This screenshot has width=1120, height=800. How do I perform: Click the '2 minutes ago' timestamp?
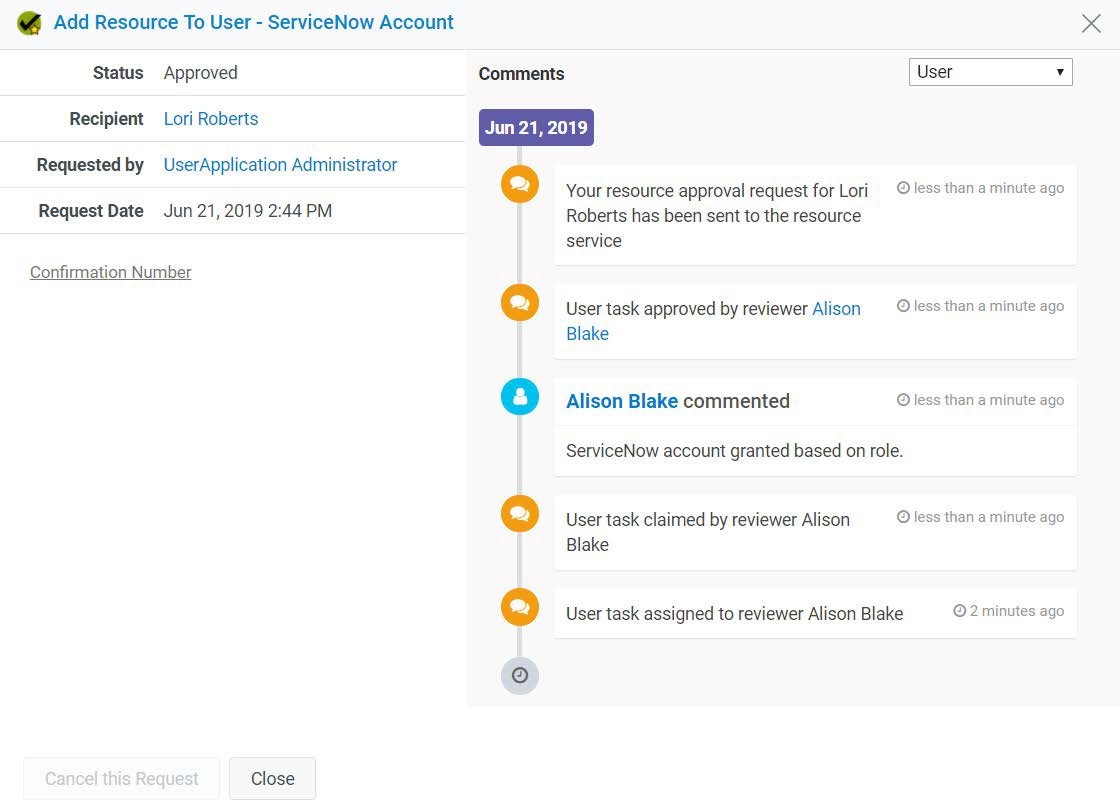click(1016, 611)
